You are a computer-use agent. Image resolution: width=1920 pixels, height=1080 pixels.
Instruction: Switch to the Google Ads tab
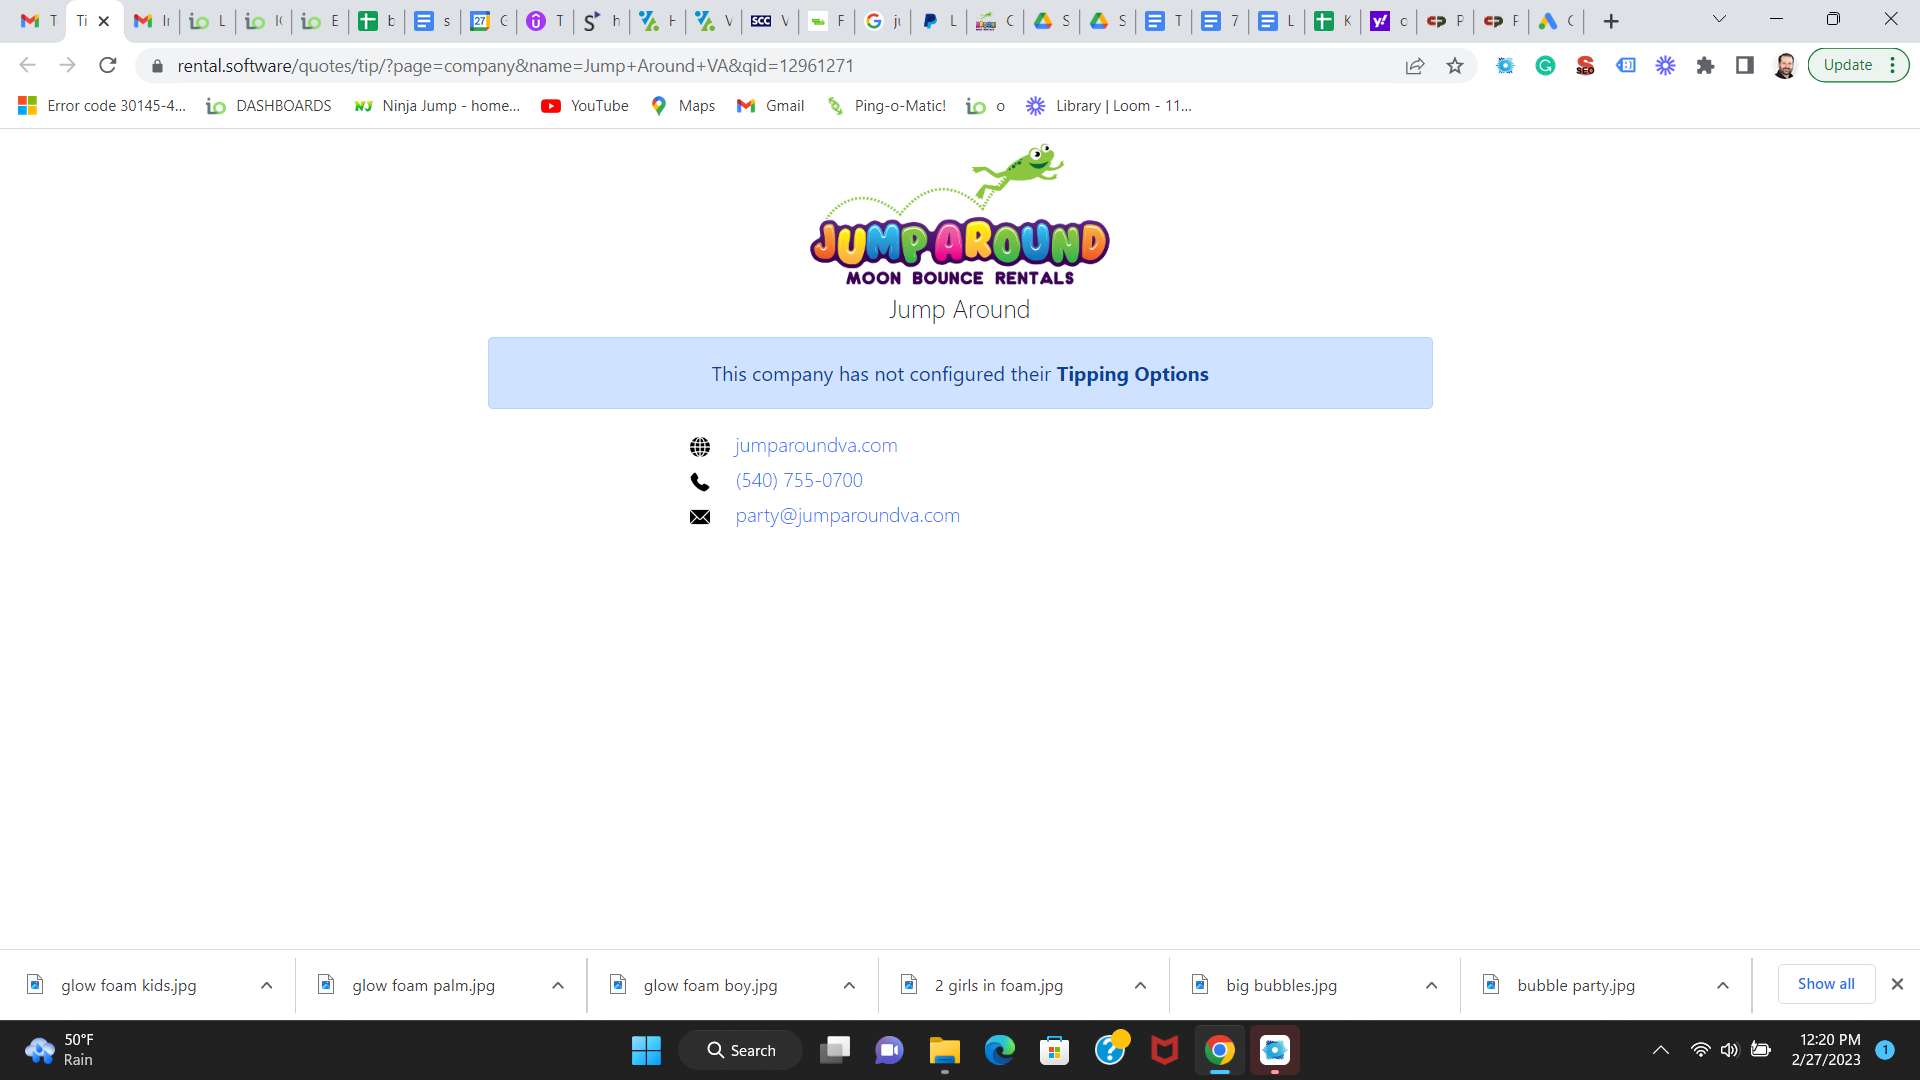coord(1557,21)
